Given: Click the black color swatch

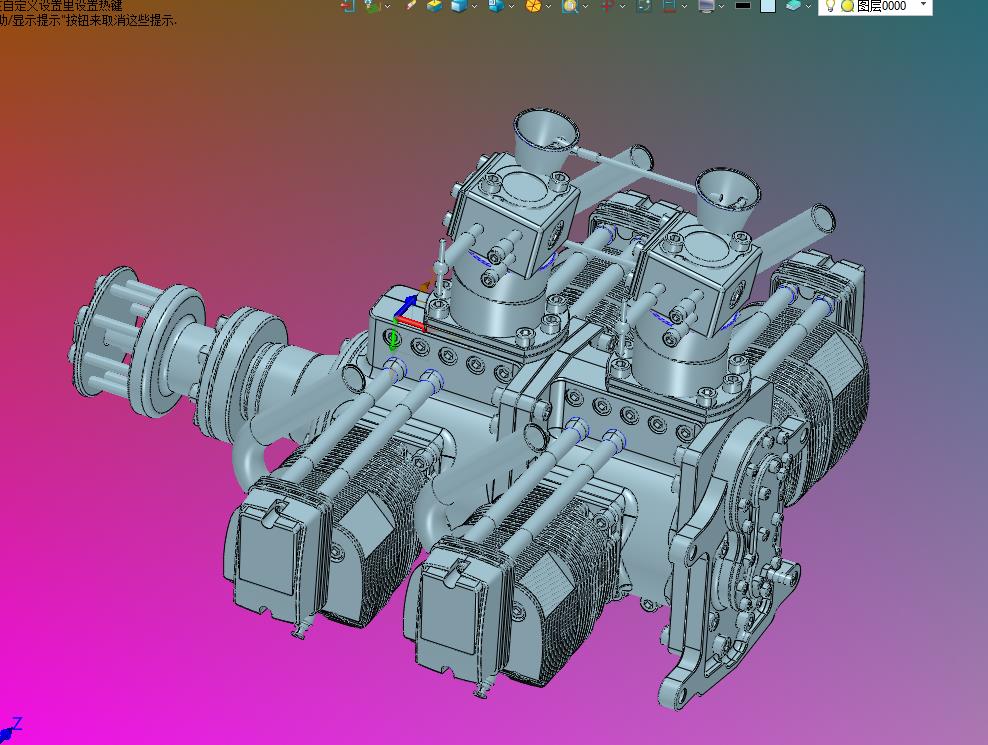Looking at the screenshot, I should point(742,5).
